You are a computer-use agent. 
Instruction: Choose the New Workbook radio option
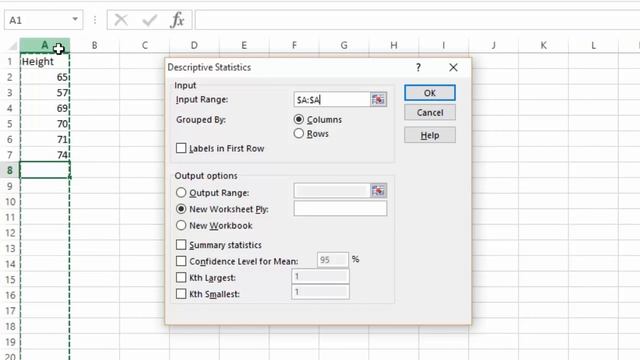[x=181, y=225]
